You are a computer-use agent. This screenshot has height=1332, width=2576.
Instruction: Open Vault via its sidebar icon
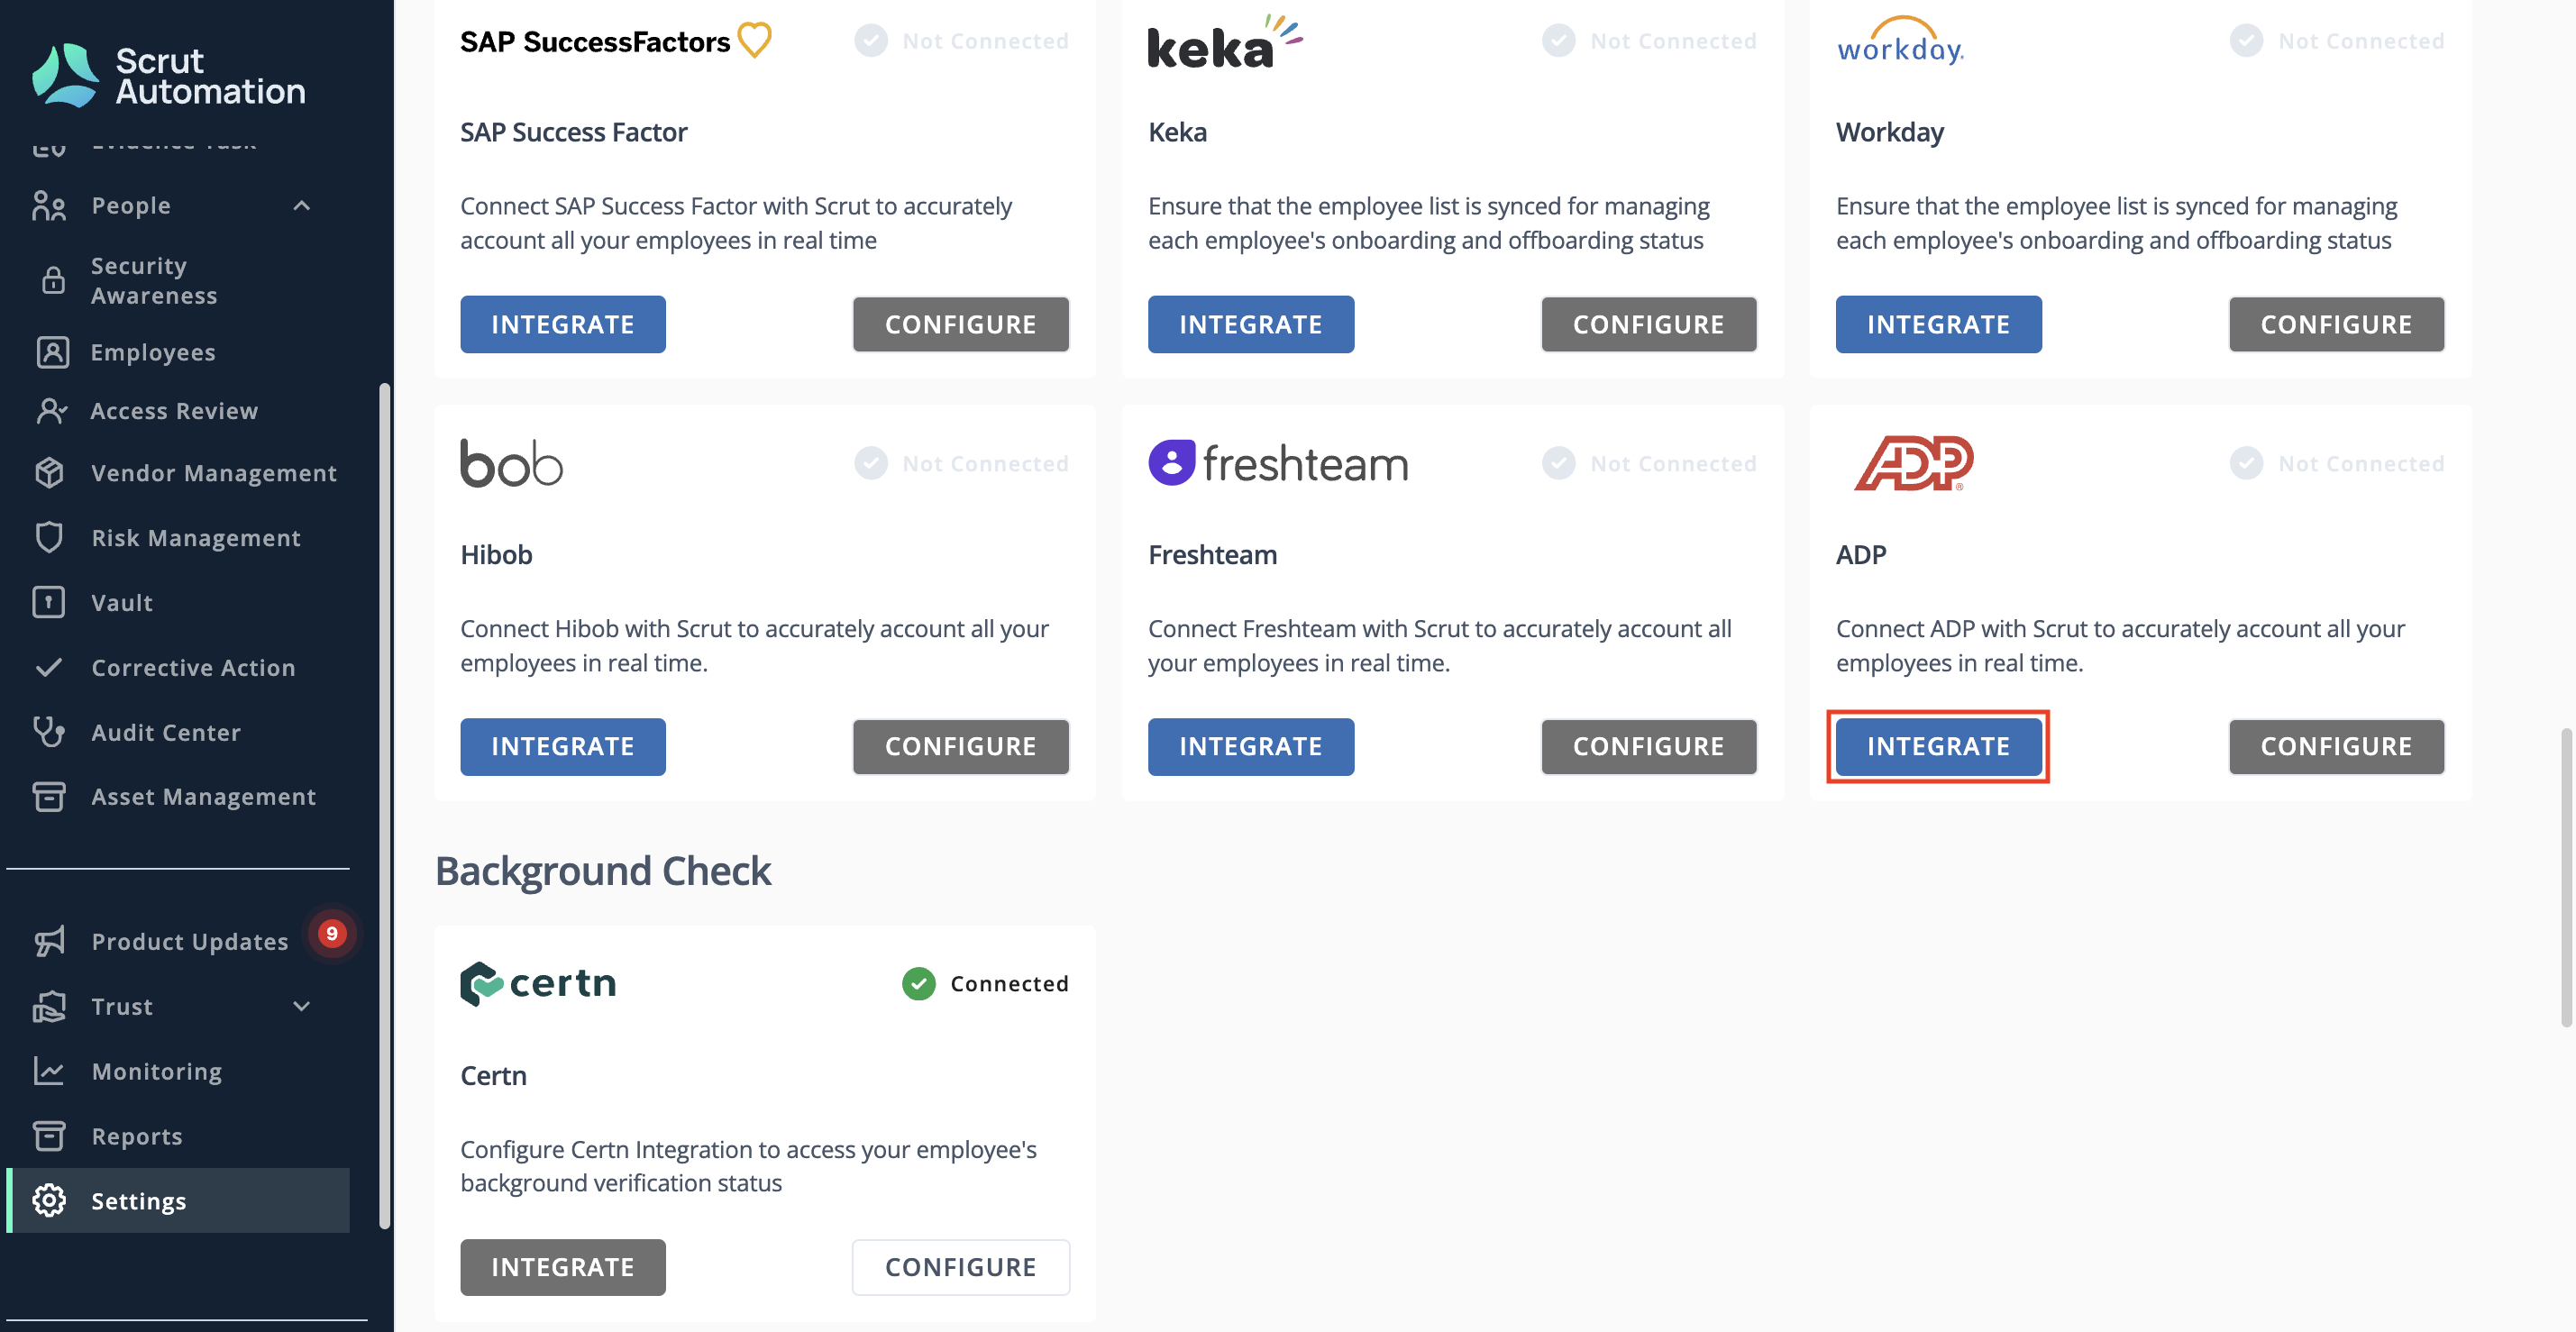(x=49, y=602)
